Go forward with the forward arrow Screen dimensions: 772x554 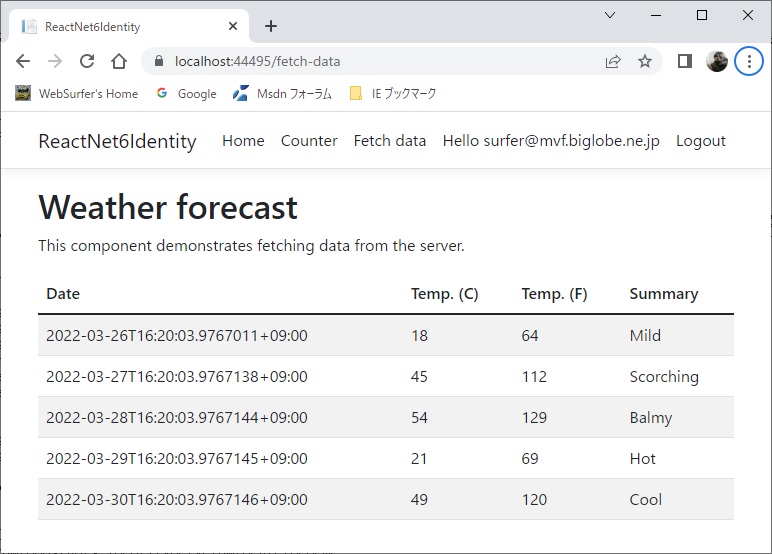click(55, 61)
